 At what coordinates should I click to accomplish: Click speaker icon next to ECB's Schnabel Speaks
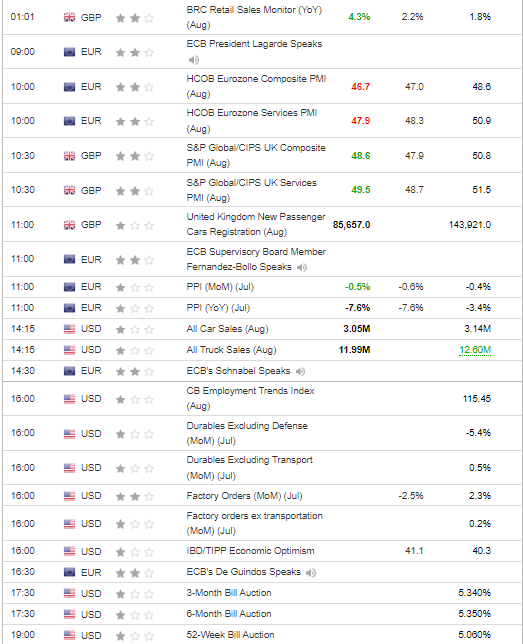click(300, 371)
